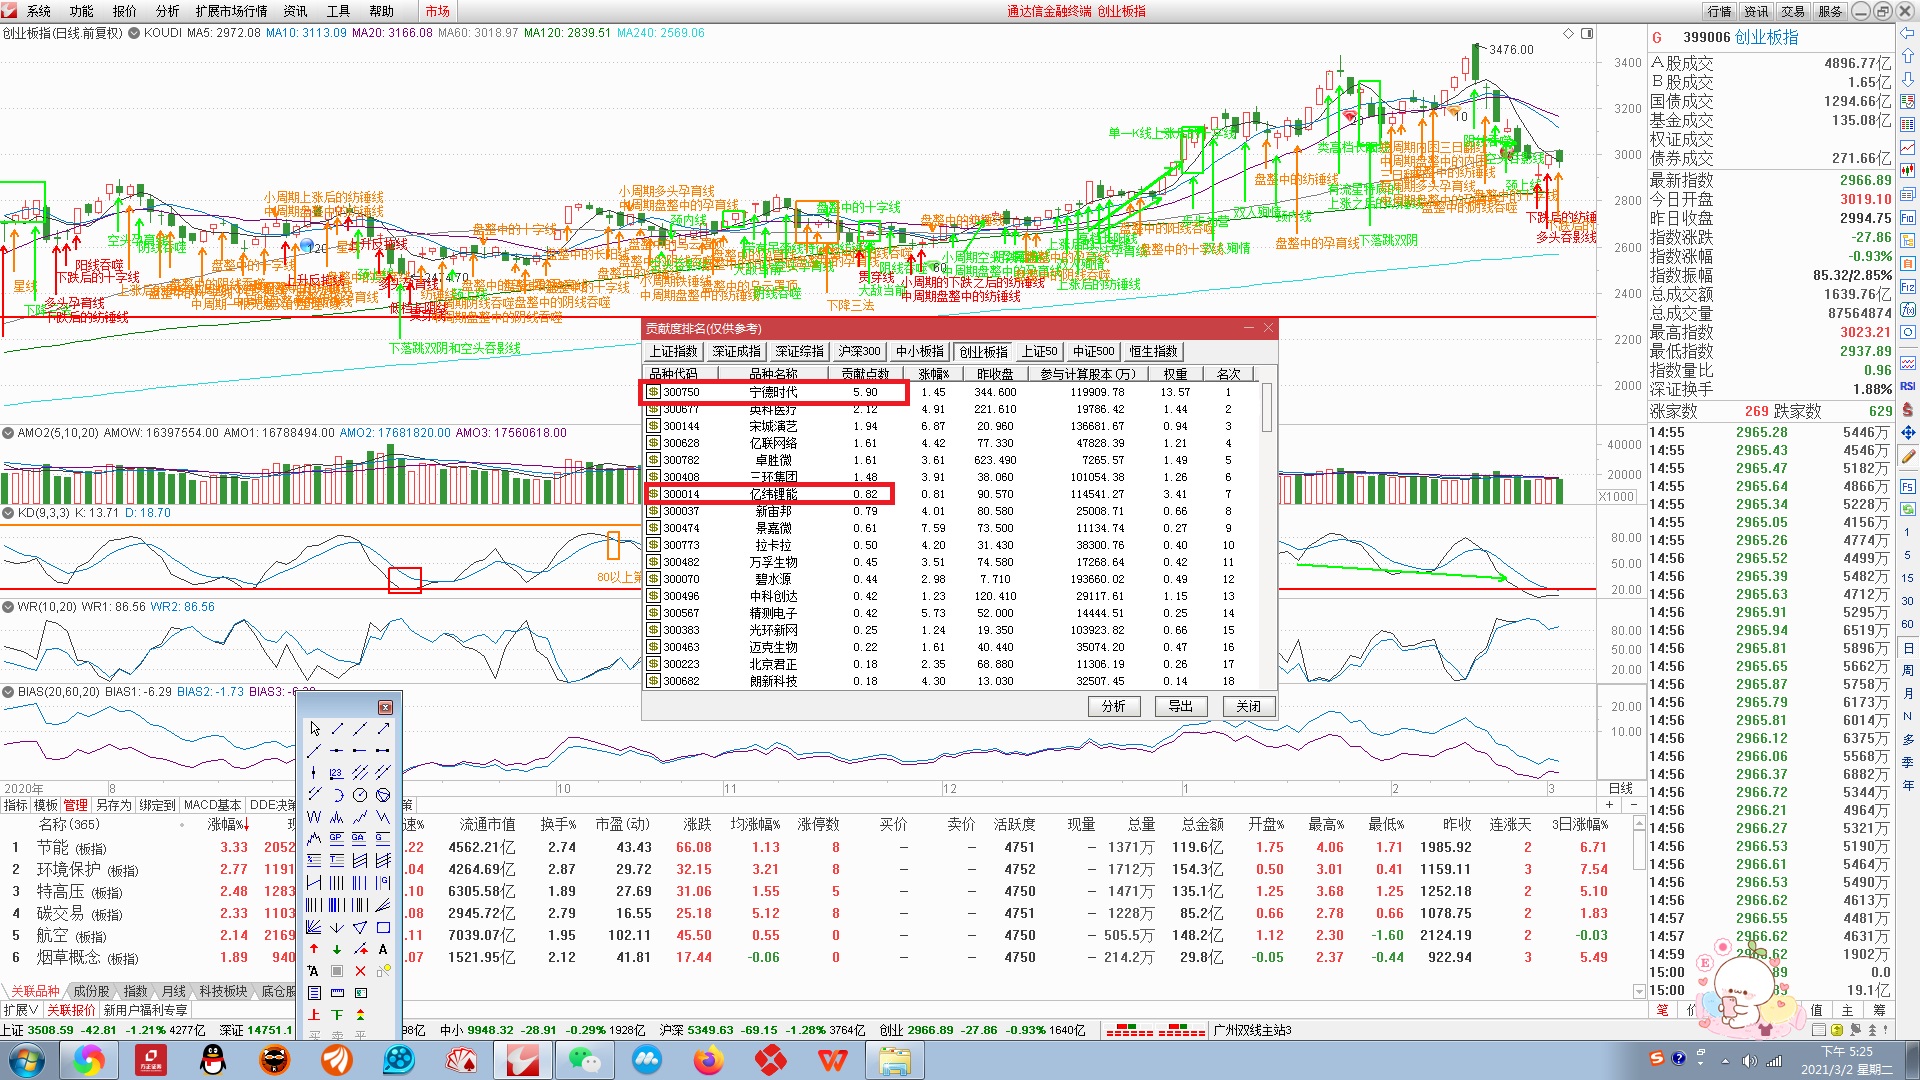The image size is (1920, 1080).
Task: Open the RSI indicator sidebar icon
Action: 1908,386
